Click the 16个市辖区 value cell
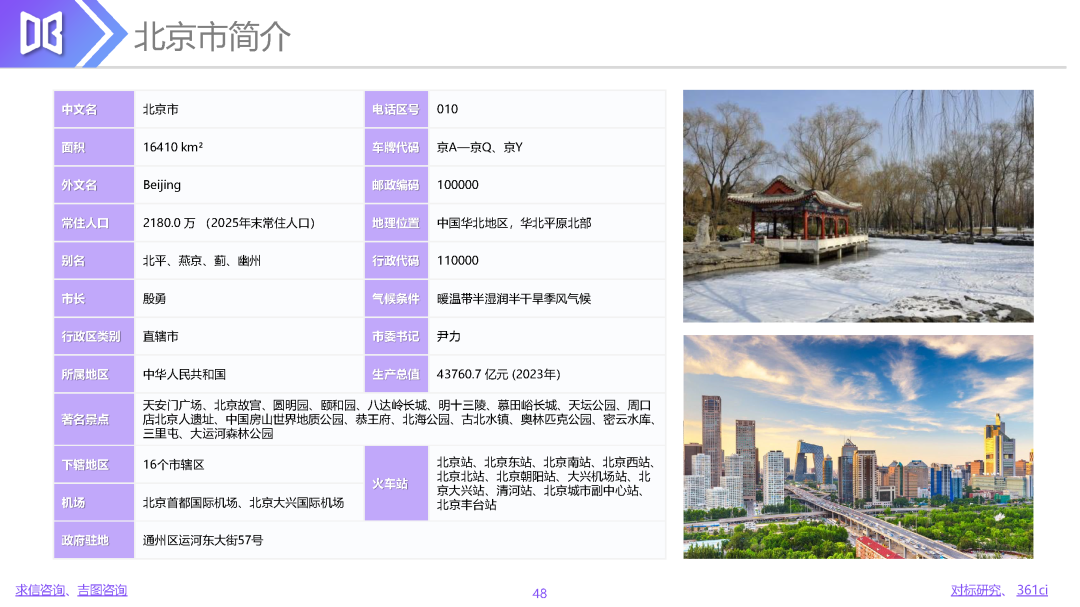1080x607 pixels. point(249,464)
